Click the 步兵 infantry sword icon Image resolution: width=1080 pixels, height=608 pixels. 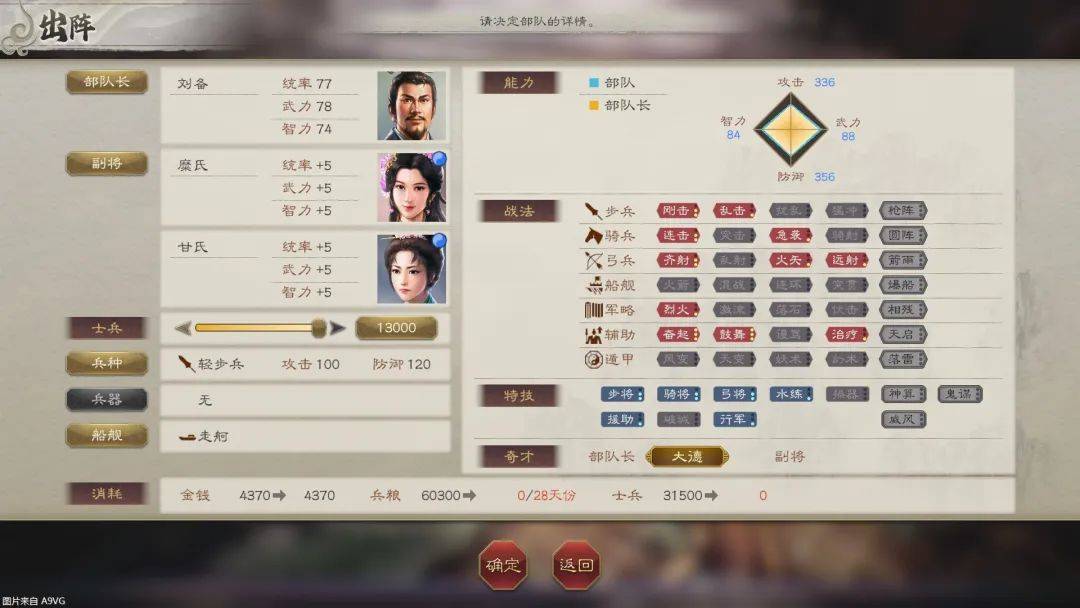pyautogui.click(x=593, y=211)
